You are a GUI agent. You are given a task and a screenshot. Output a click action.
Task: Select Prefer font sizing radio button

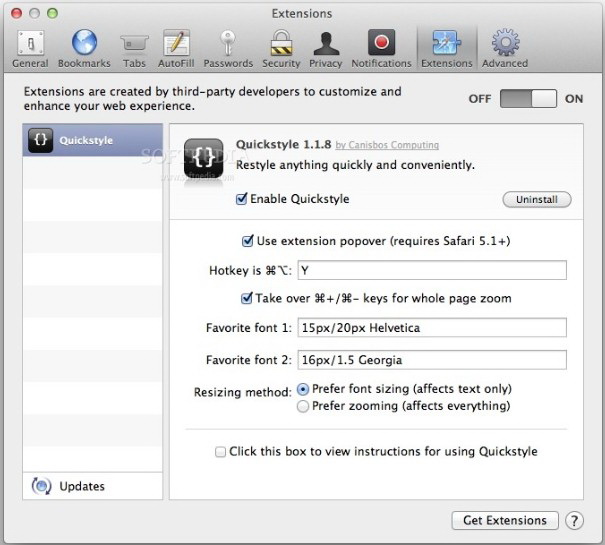pos(303,389)
